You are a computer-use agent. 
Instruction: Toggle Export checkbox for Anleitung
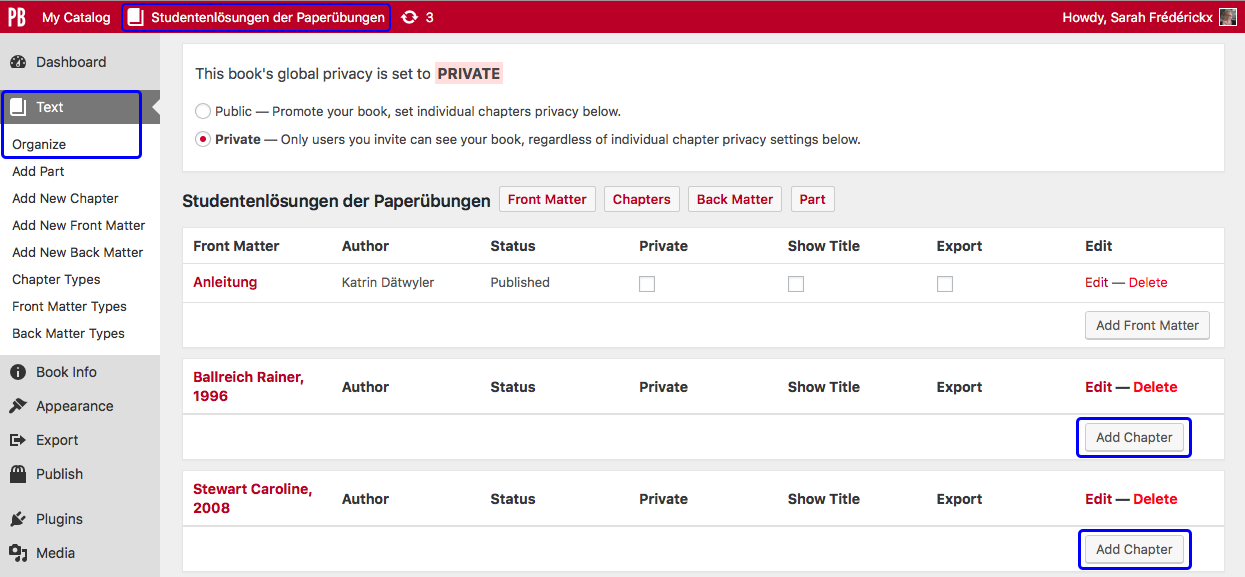(945, 284)
